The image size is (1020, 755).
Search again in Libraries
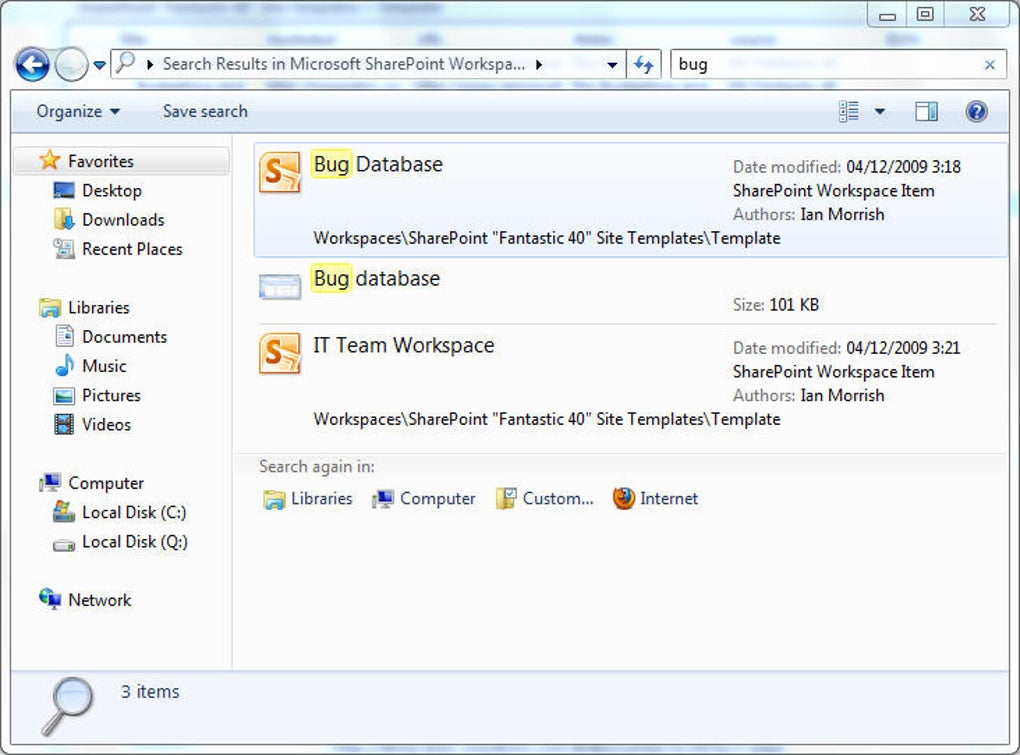(x=308, y=499)
